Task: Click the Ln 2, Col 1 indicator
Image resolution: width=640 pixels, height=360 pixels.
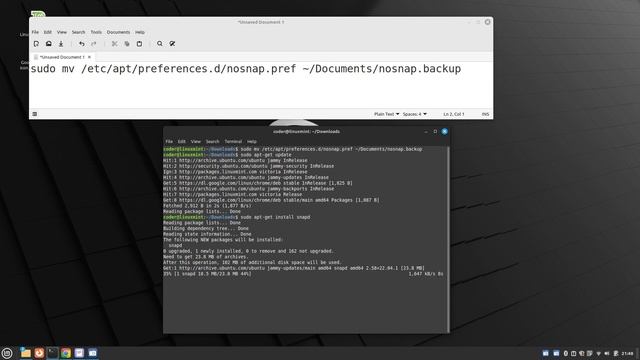Action: click(454, 114)
